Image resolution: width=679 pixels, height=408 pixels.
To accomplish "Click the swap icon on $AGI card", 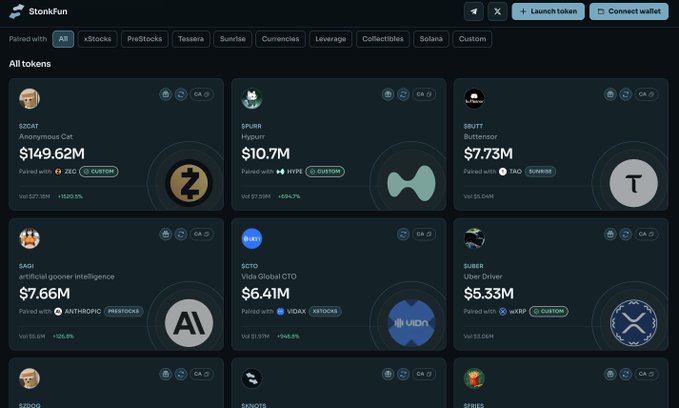I will 181,234.
